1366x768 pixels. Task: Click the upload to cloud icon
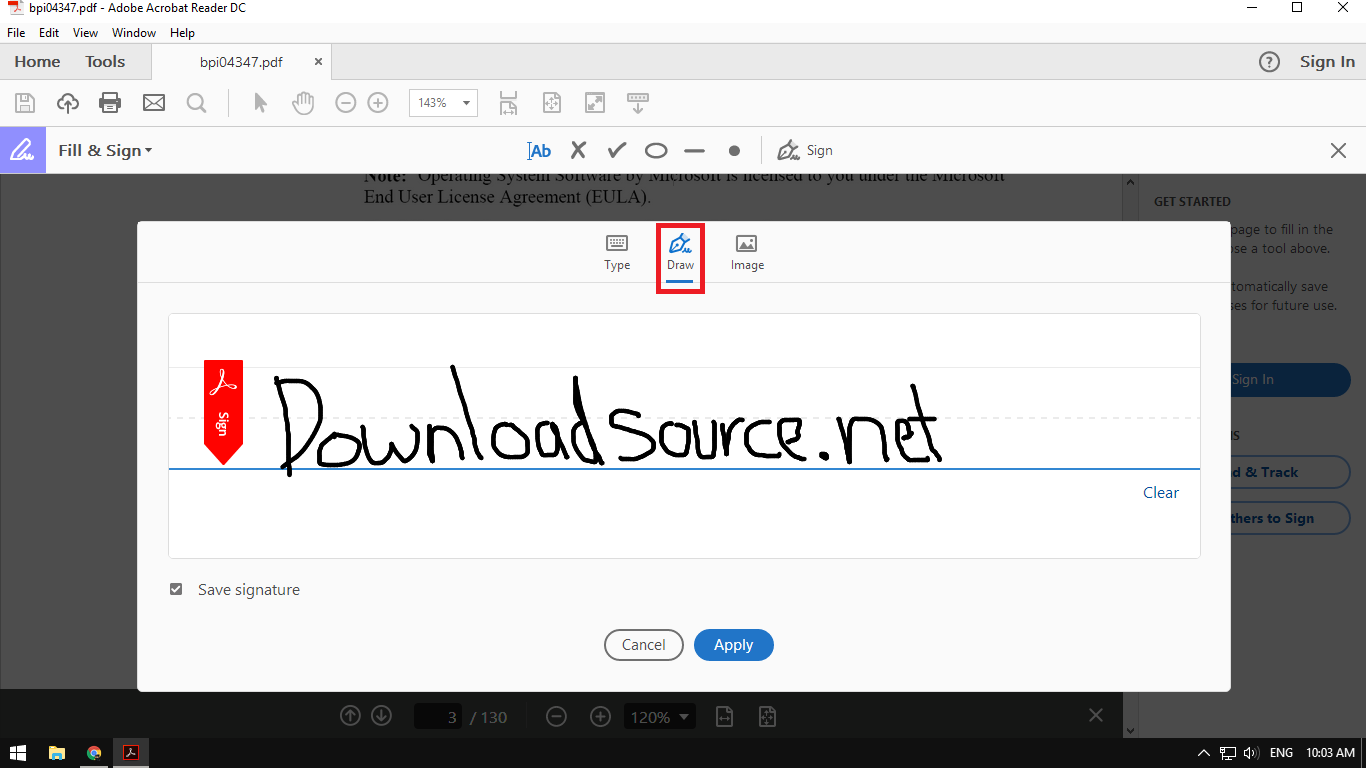pyautogui.click(x=67, y=102)
